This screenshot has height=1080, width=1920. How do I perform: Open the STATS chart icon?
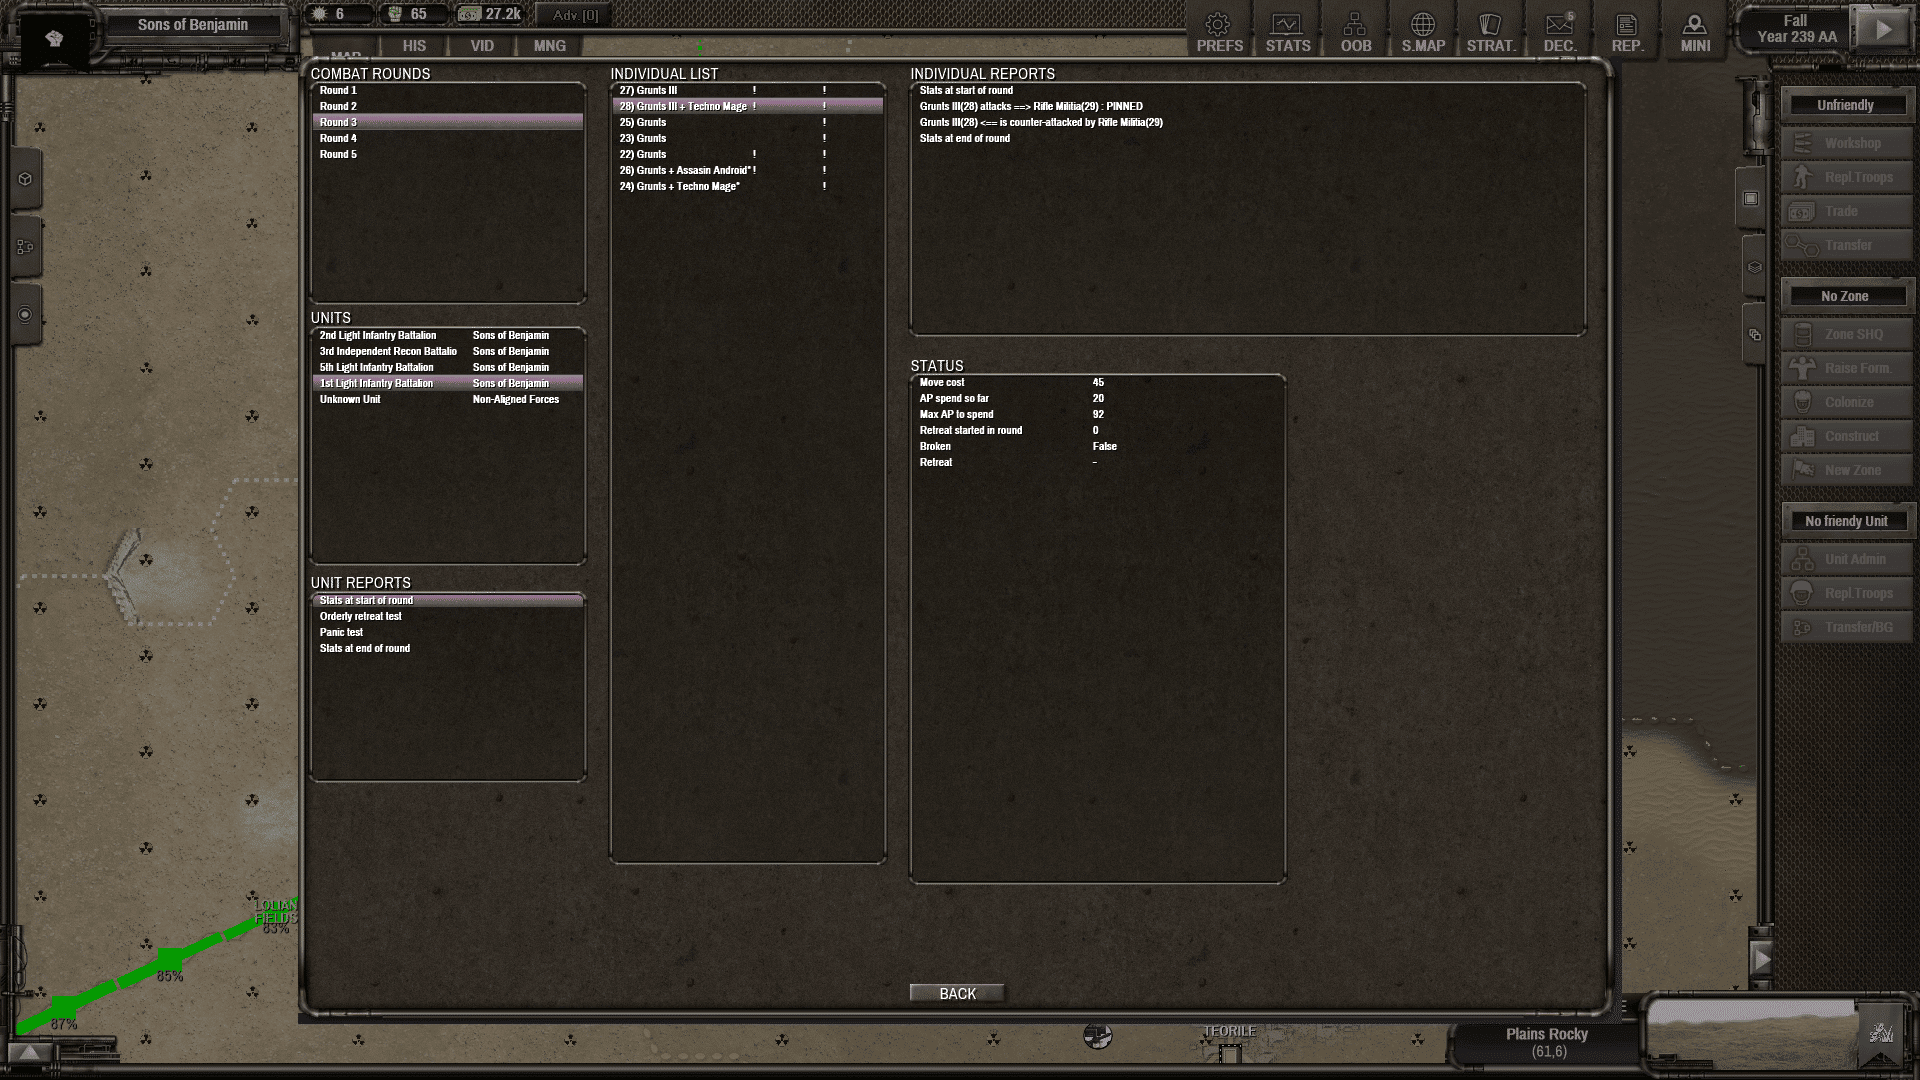[x=1287, y=31]
